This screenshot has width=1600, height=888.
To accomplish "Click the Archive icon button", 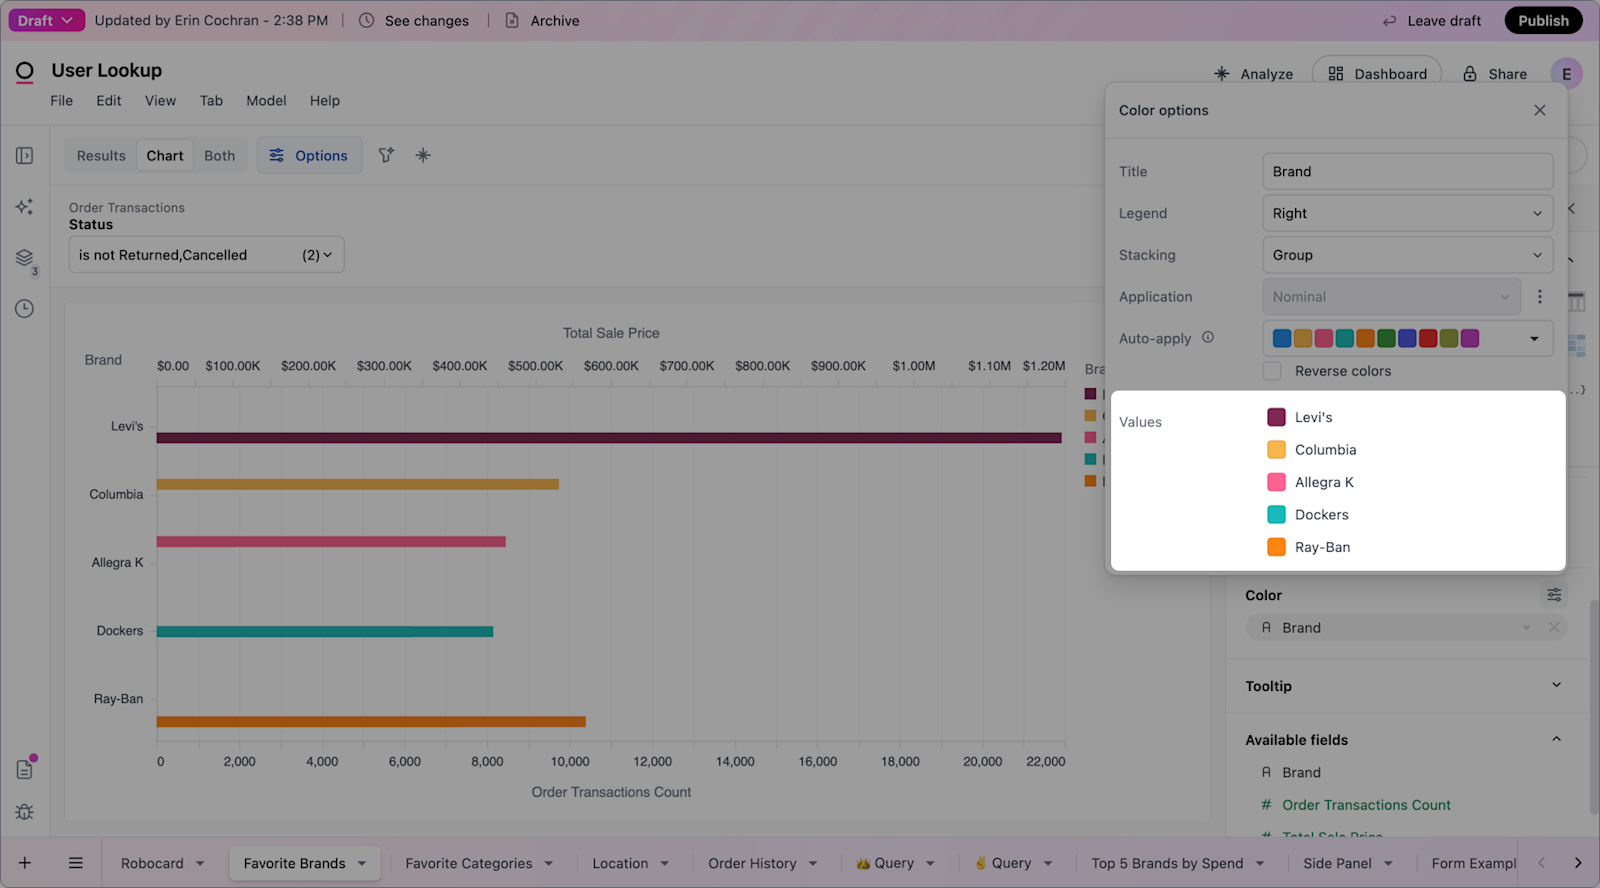I will (x=543, y=20).
